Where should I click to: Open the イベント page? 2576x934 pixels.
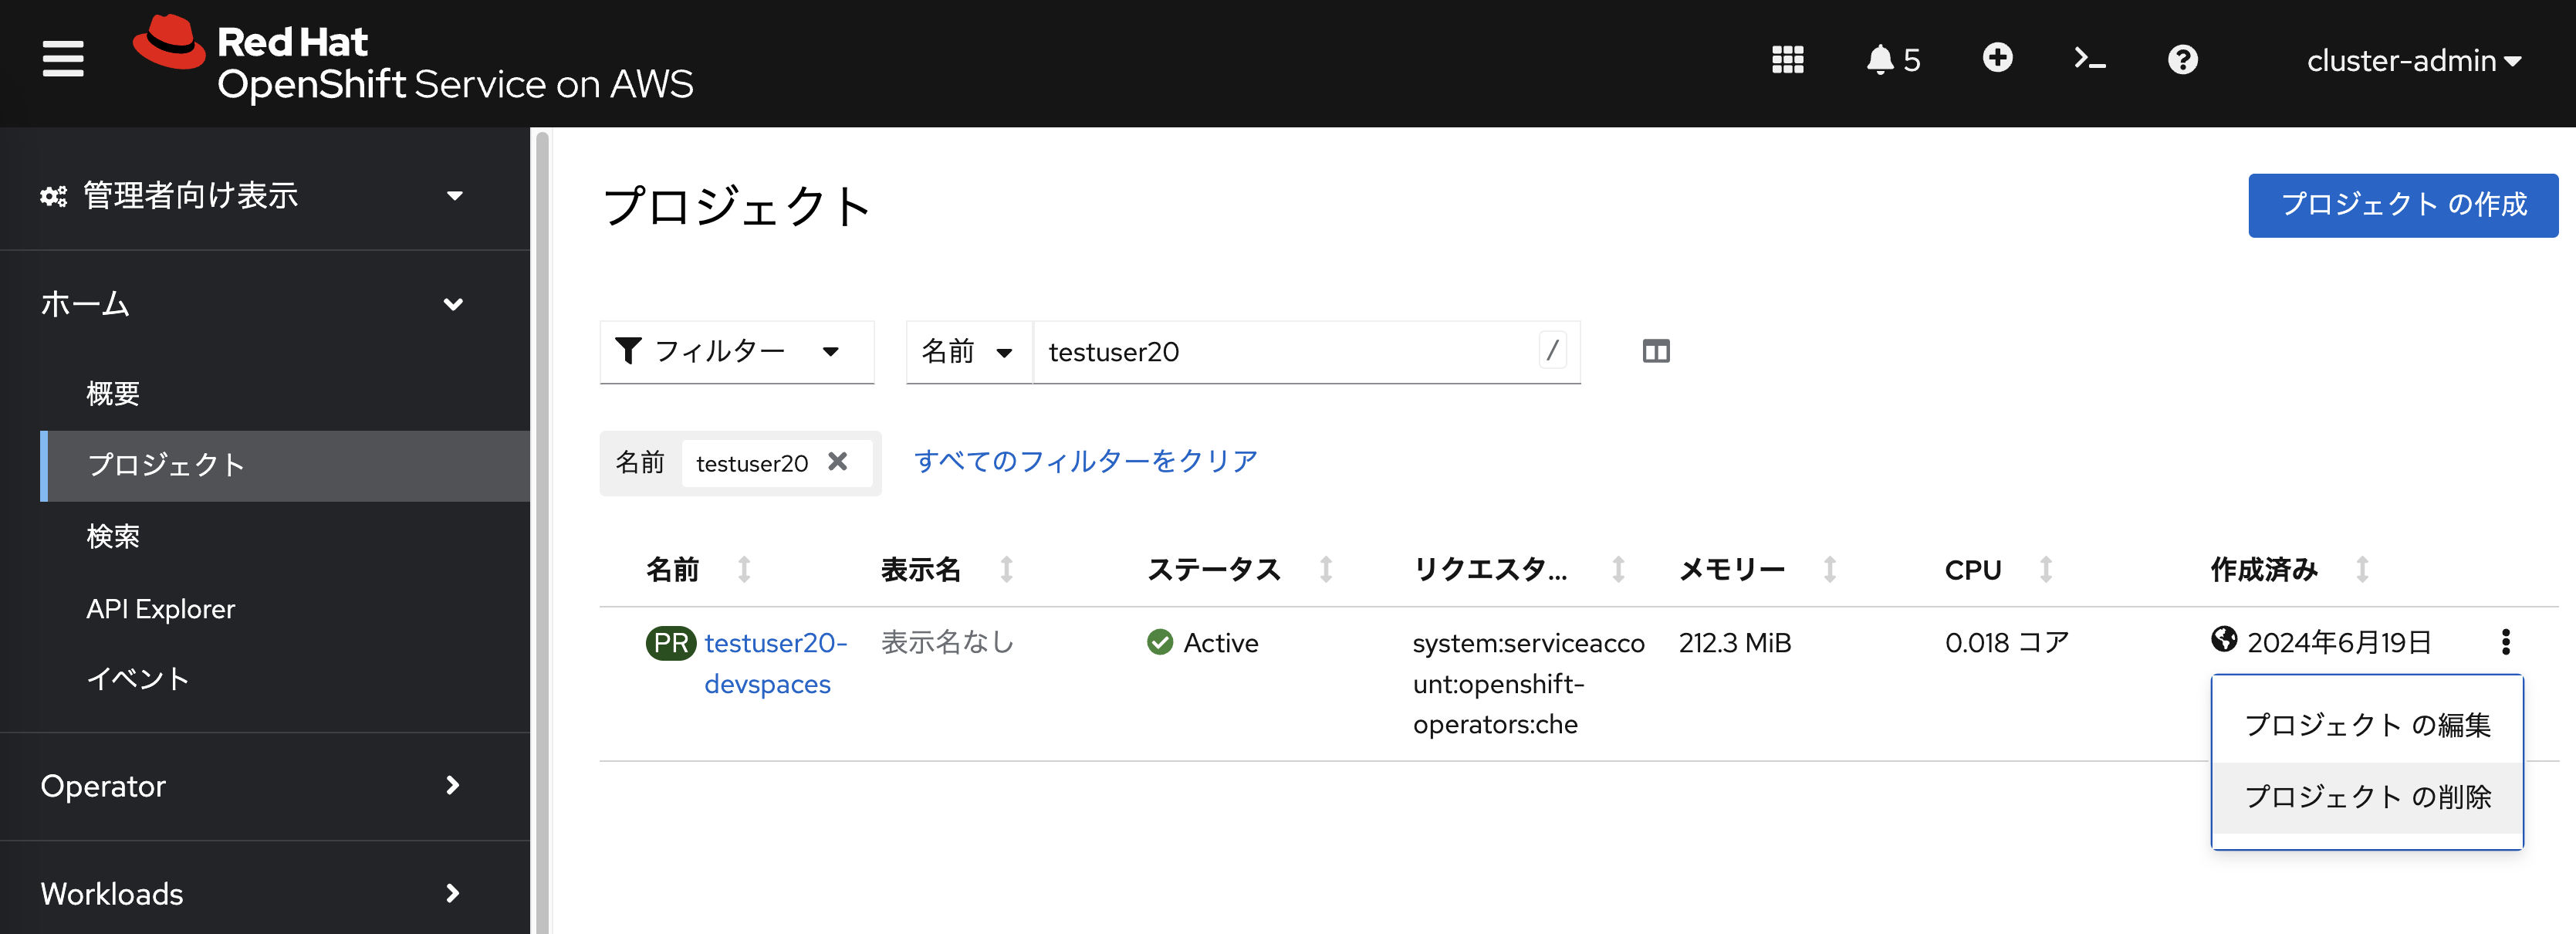pos(137,679)
